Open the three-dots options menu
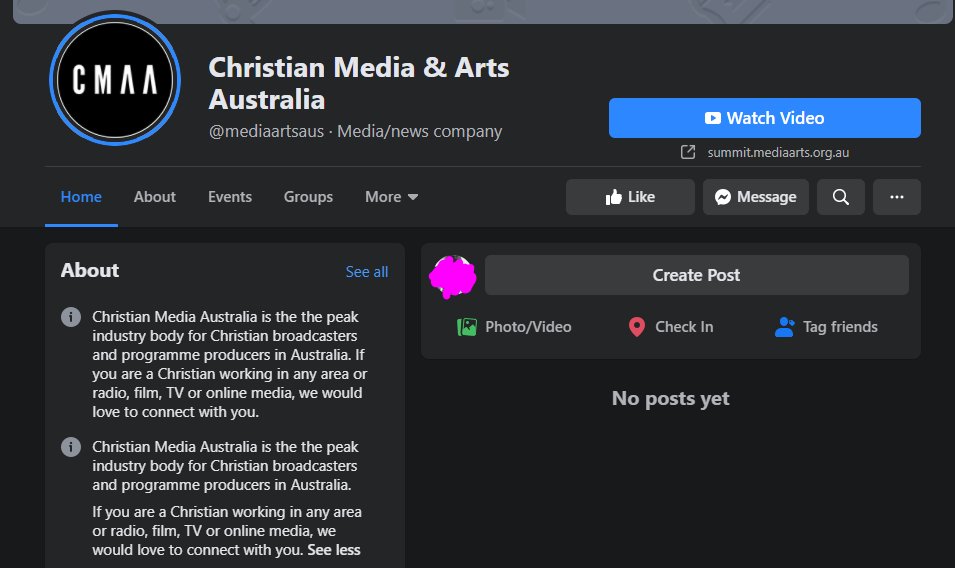The height and width of the screenshot is (568, 955). pos(897,197)
